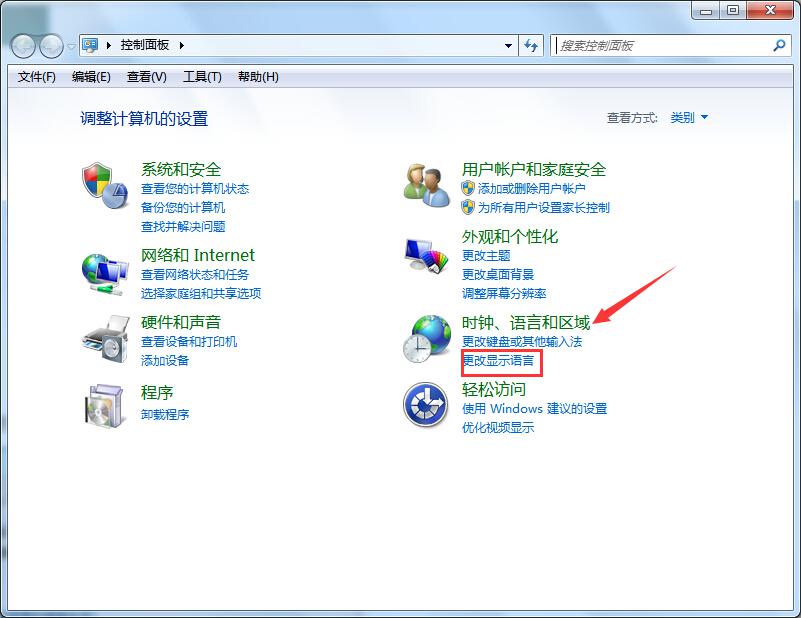Click 更改显示语言 link

498,360
